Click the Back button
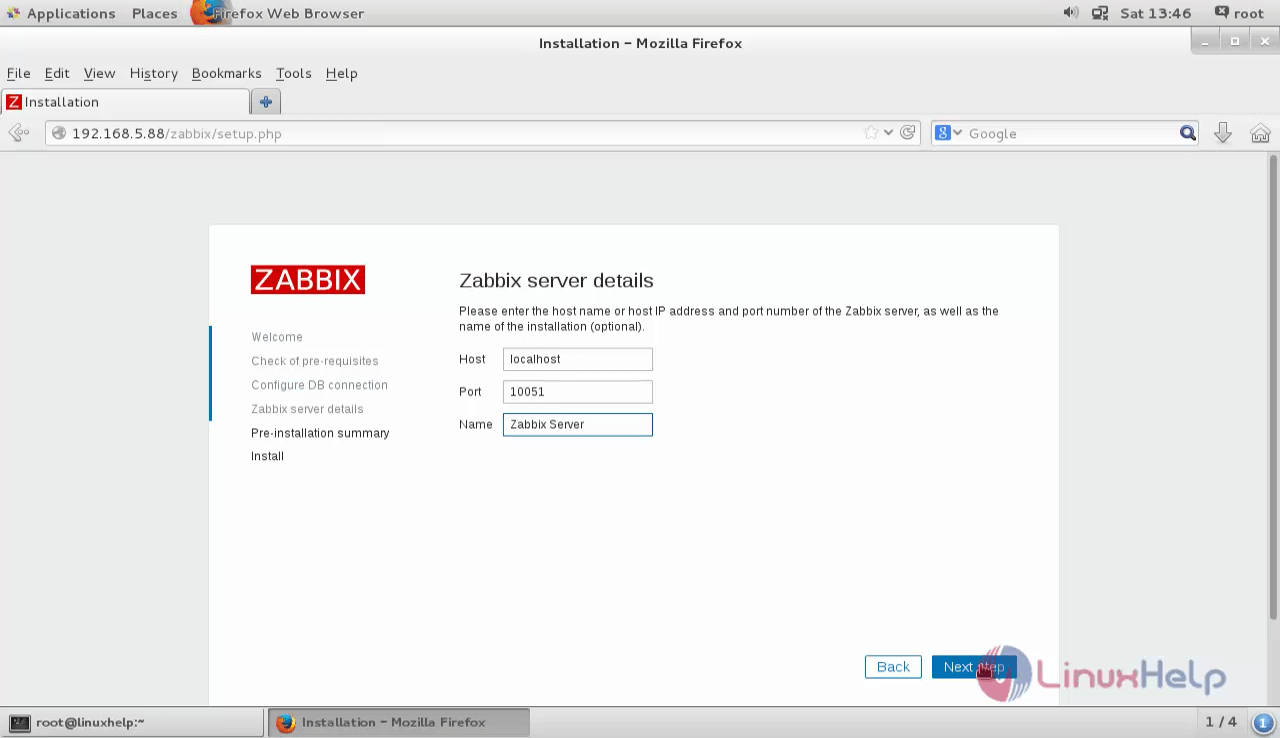 point(893,667)
